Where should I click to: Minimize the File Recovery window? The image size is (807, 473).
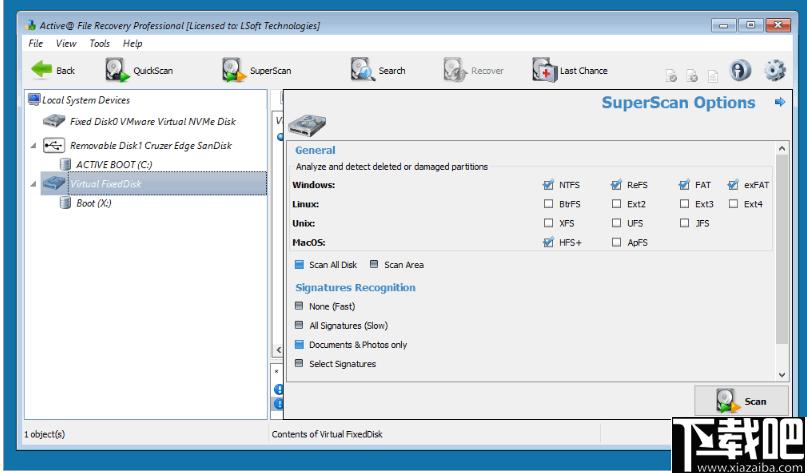(x=724, y=25)
